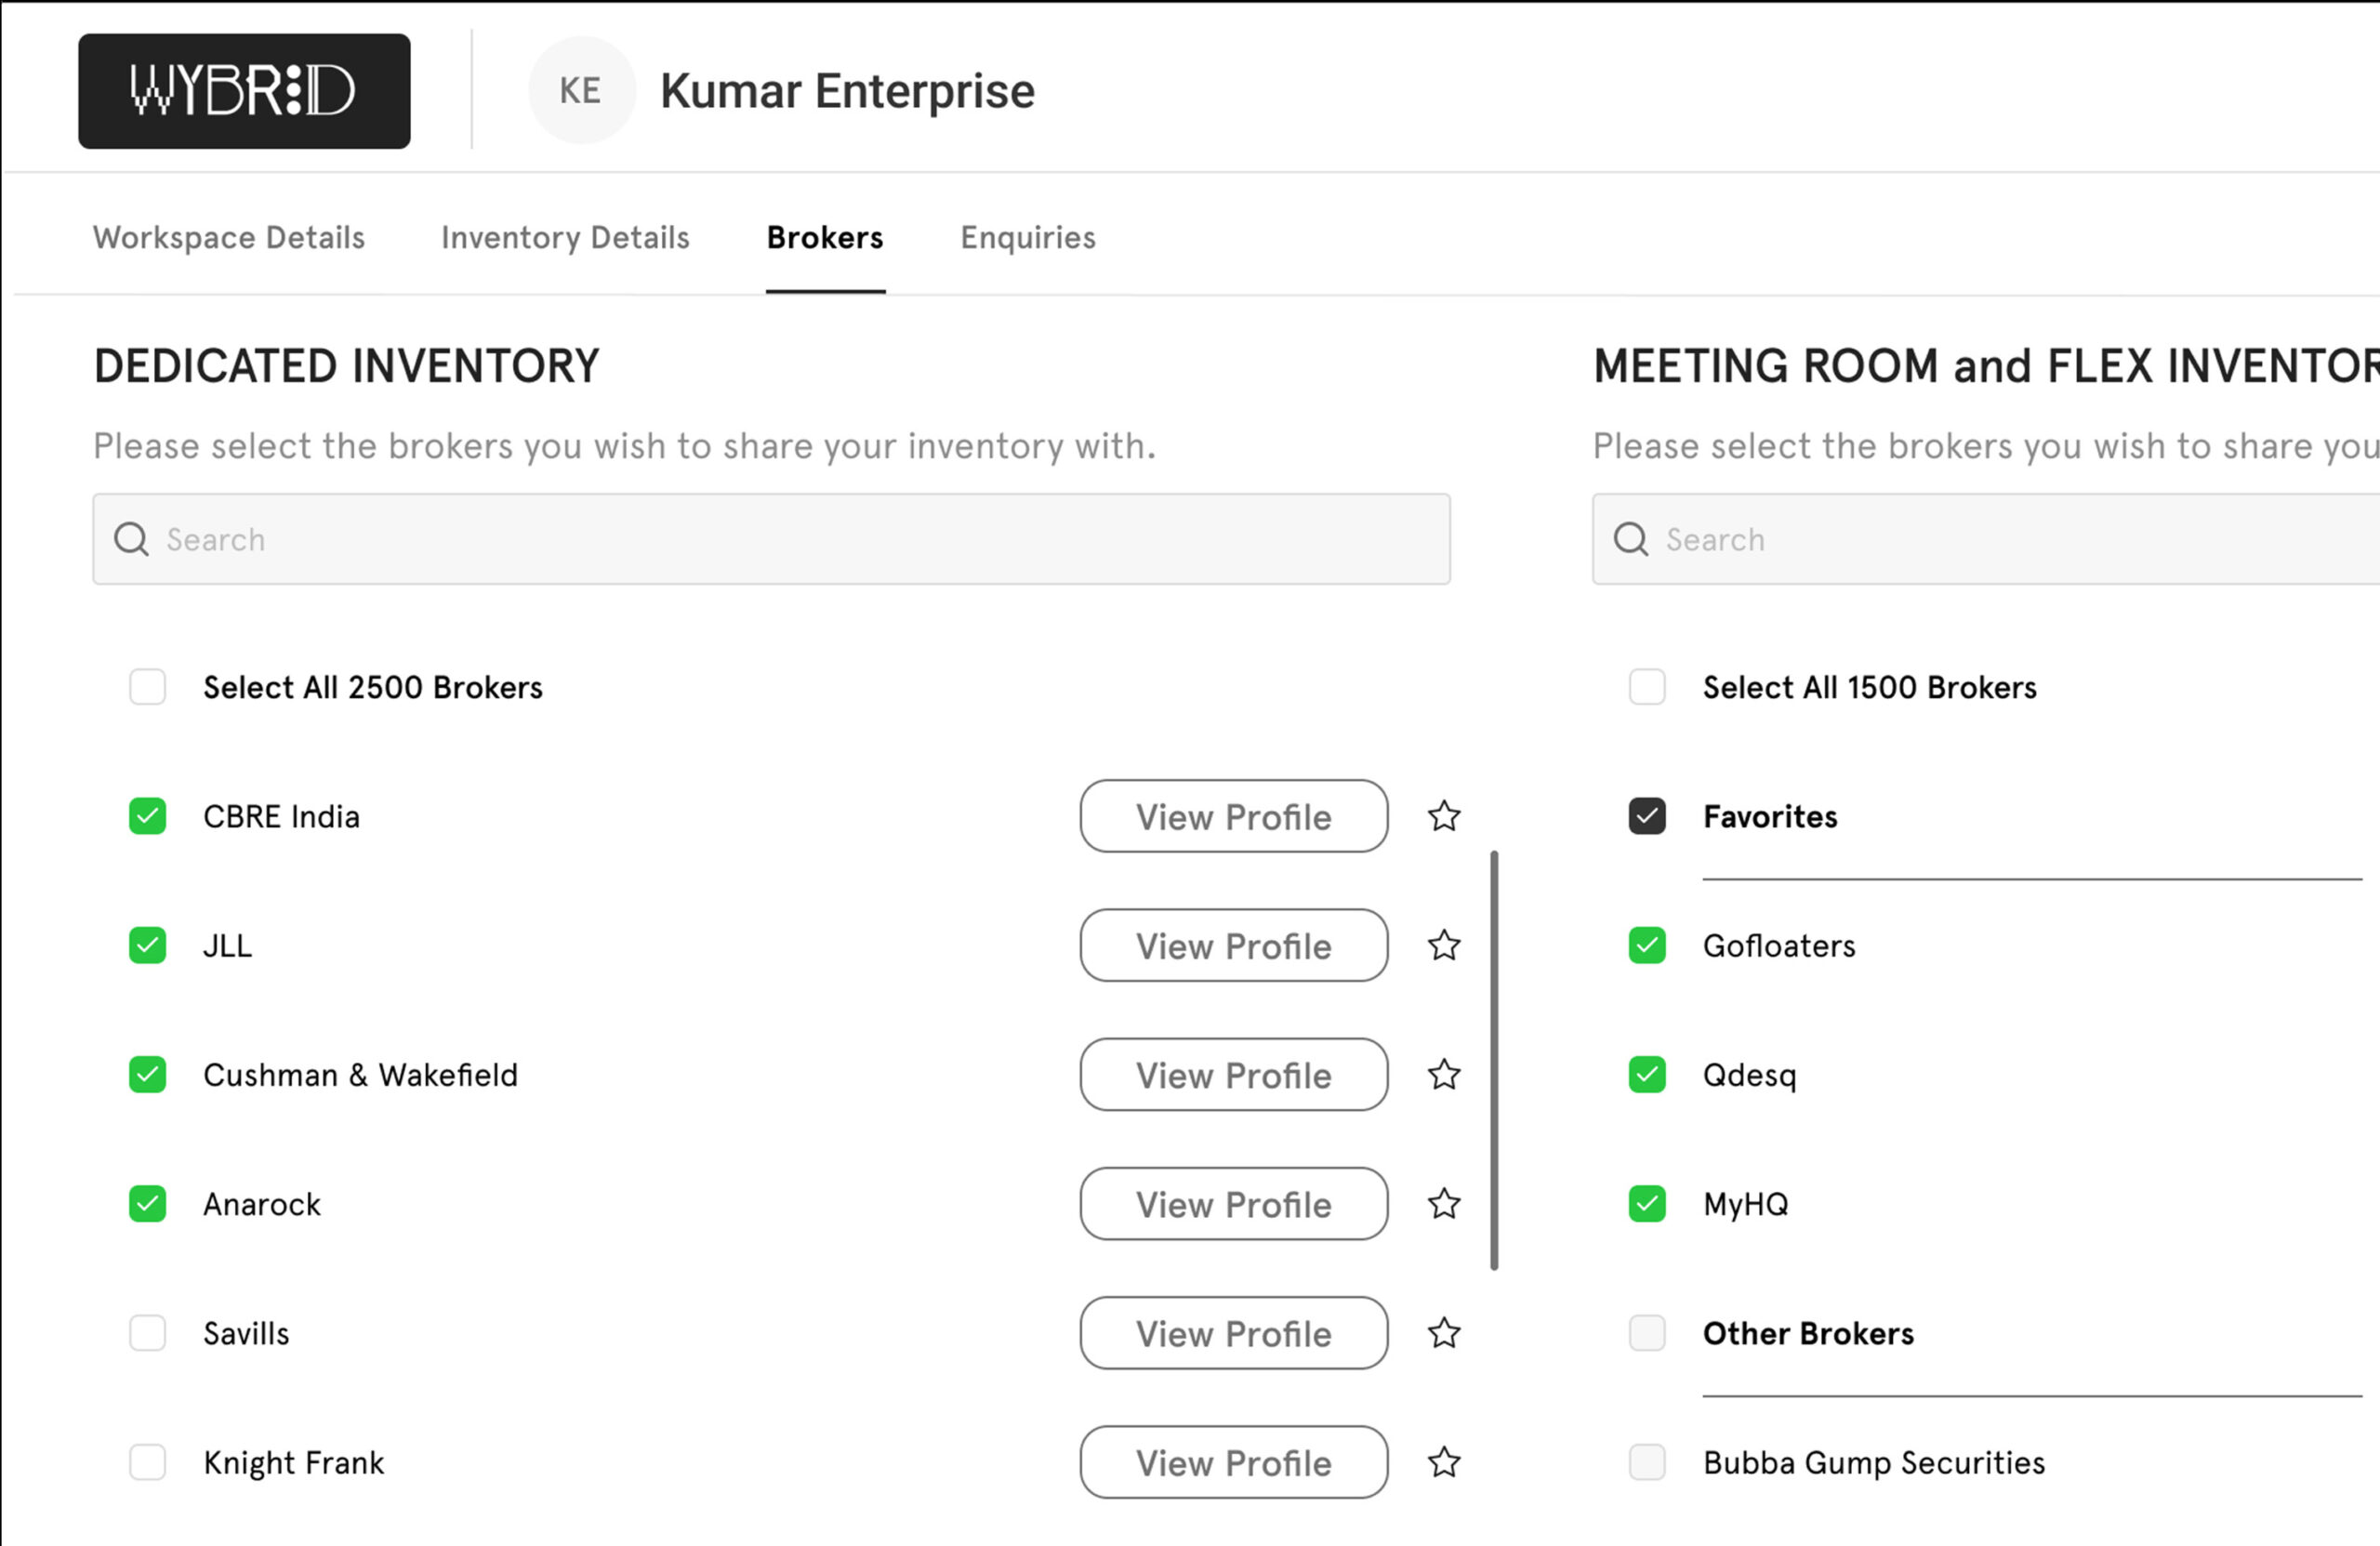Favorite the CBRE India broker star
The height and width of the screenshot is (1546, 2380).
pyautogui.click(x=1444, y=816)
